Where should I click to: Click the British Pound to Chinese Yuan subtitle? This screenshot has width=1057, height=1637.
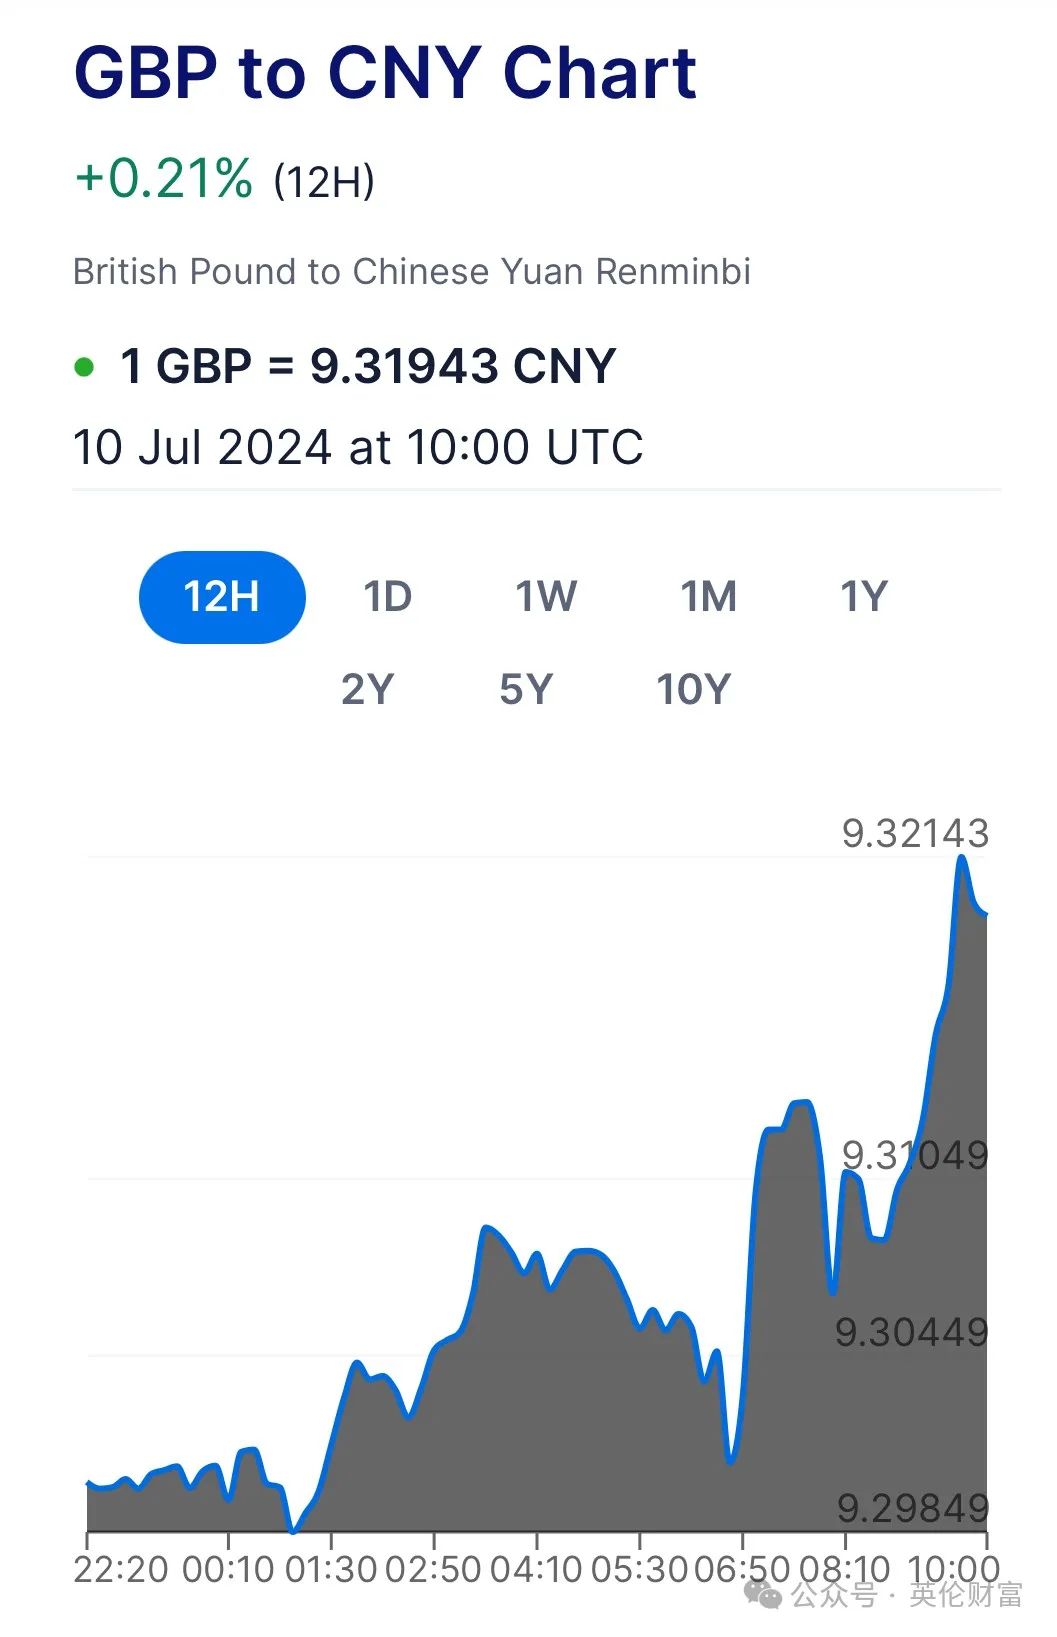tap(412, 272)
